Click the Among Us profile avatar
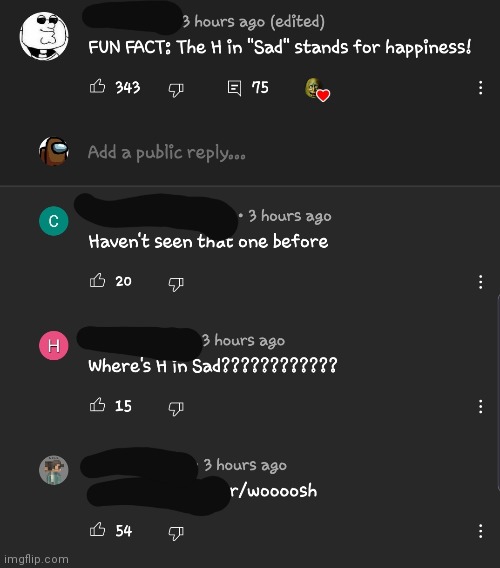Screen dimensions: 500x568 (54, 151)
